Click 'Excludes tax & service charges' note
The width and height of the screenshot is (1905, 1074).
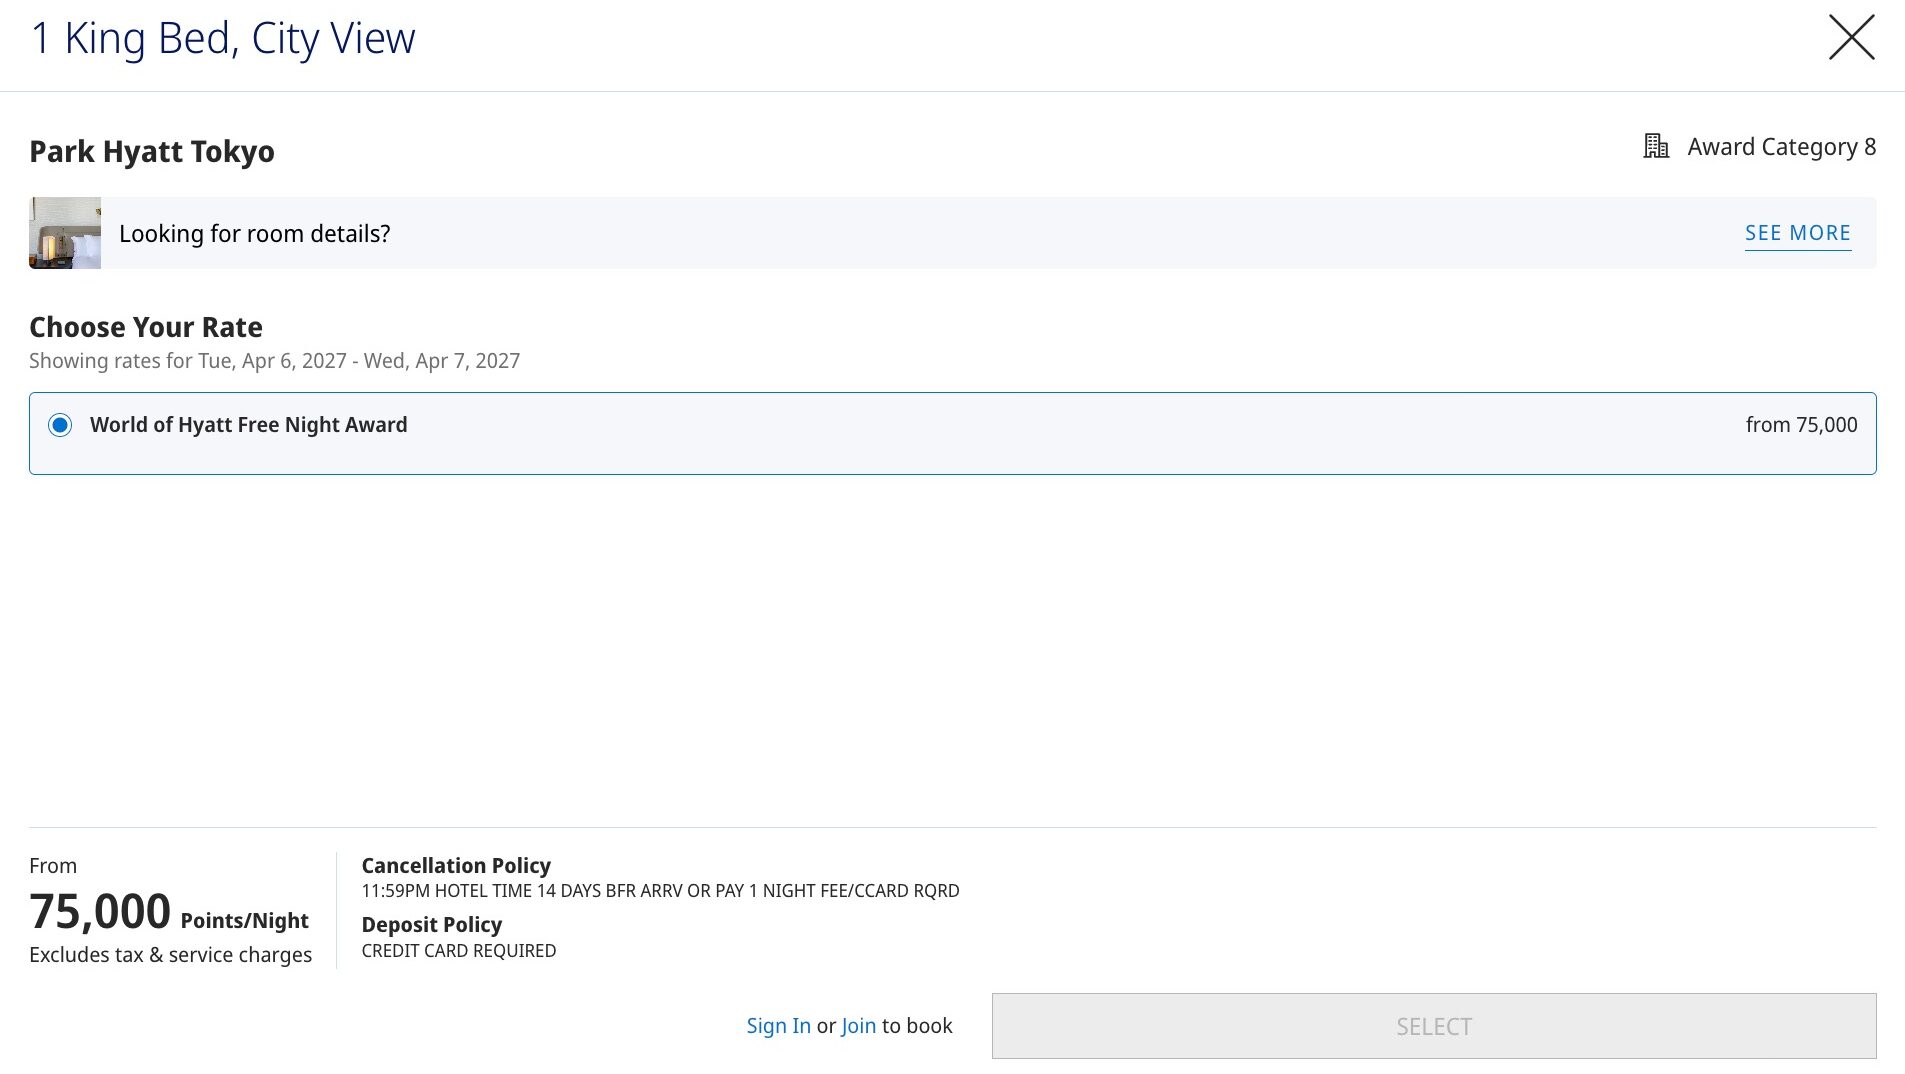point(170,955)
